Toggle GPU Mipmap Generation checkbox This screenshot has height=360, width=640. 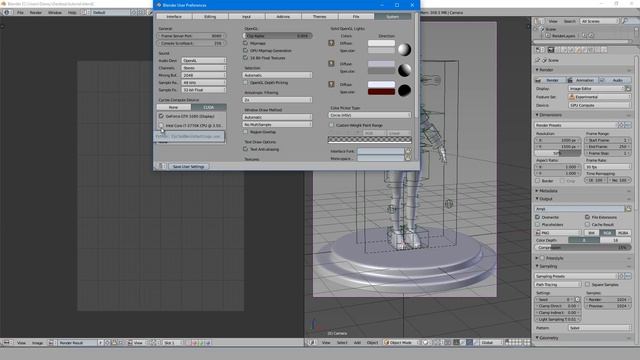245,50
